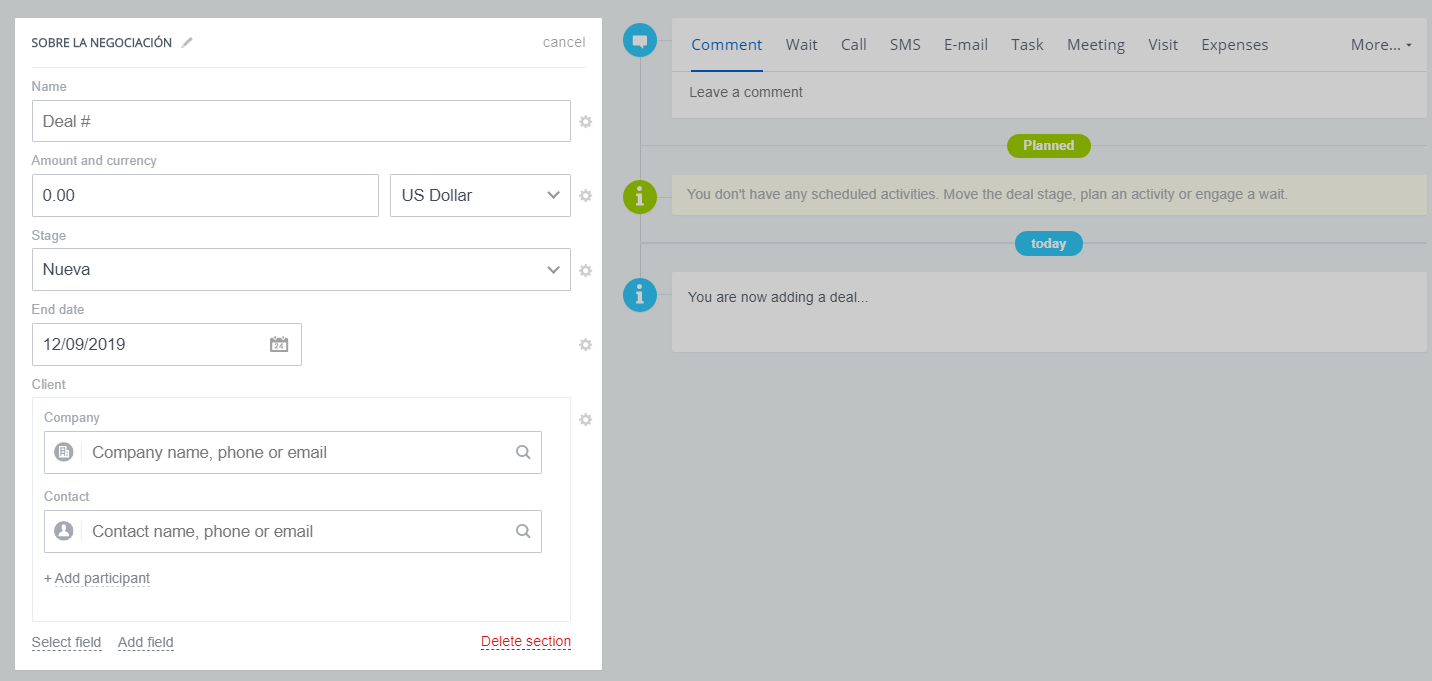Click the Delete section link
This screenshot has height=681, width=1432.
pyautogui.click(x=525, y=642)
